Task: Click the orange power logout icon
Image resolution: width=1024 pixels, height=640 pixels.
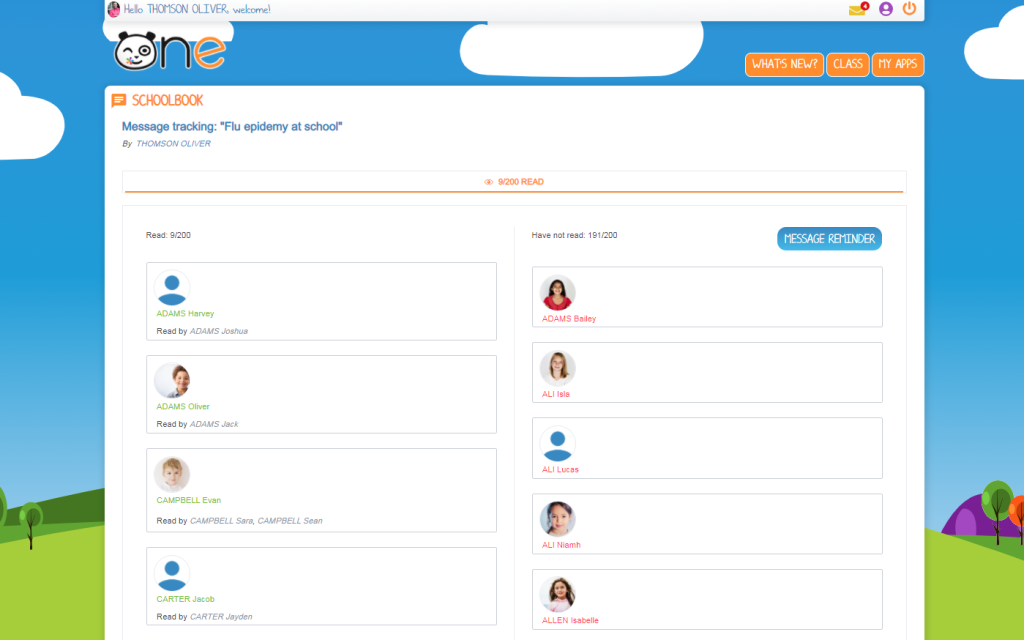Action: pyautogui.click(x=909, y=8)
